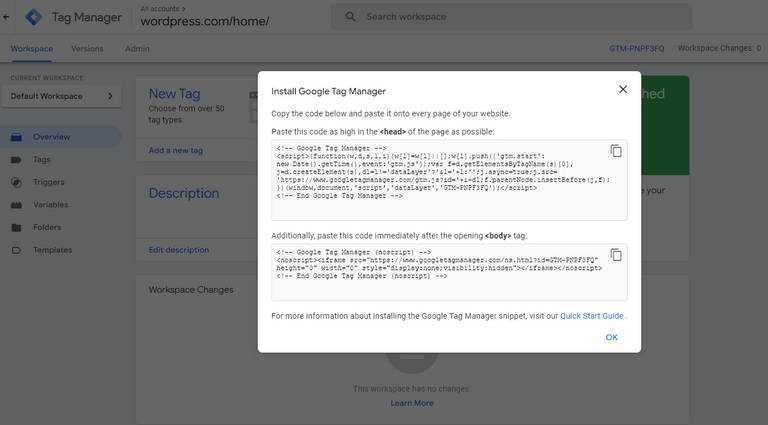Switch to the Admin tab
The height and width of the screenshot is (425, 768).
[137, 48]
